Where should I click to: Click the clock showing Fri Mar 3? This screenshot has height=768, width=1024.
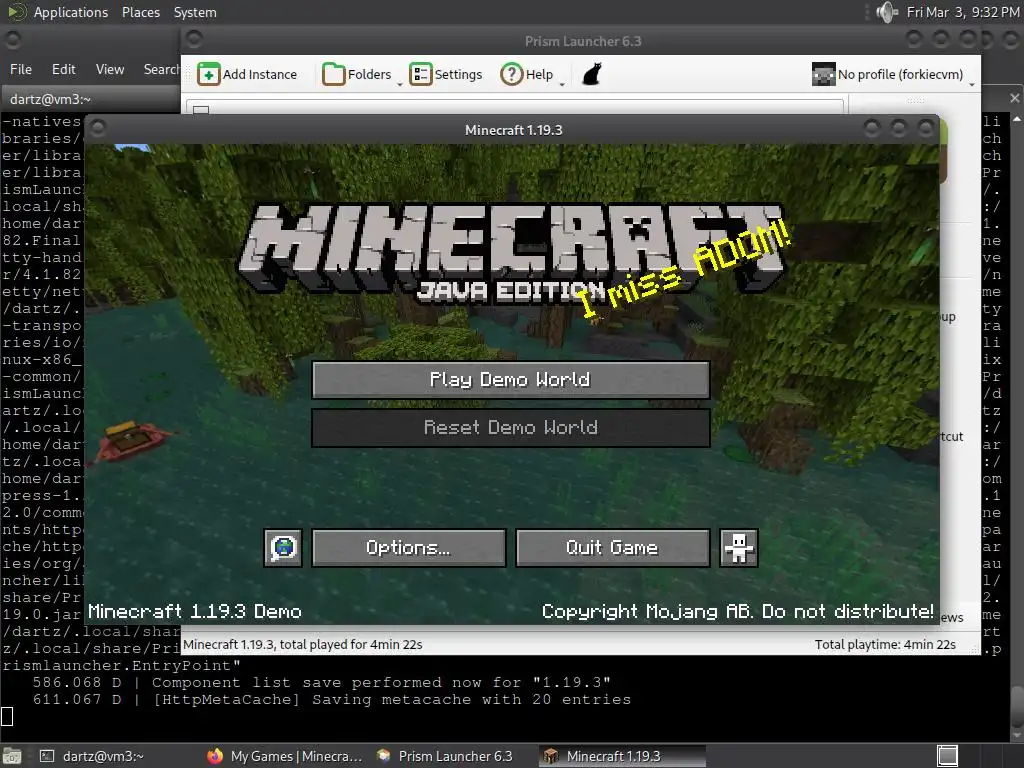(x=963, y=12)
